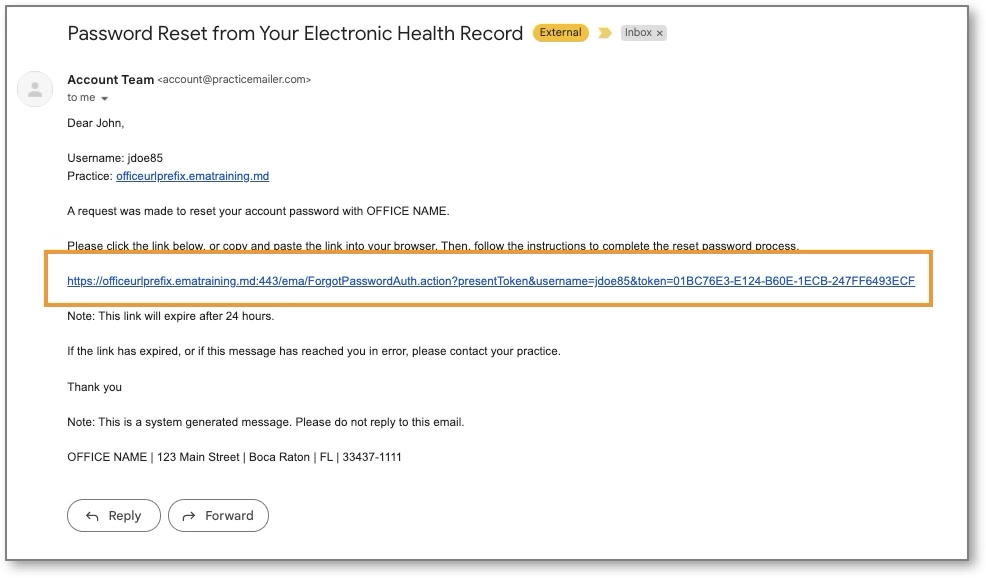Image resolution: width=986 pixels, height=578 pixels.
Task: Click the yellow importance marker icon
Action: click(604, 33)
